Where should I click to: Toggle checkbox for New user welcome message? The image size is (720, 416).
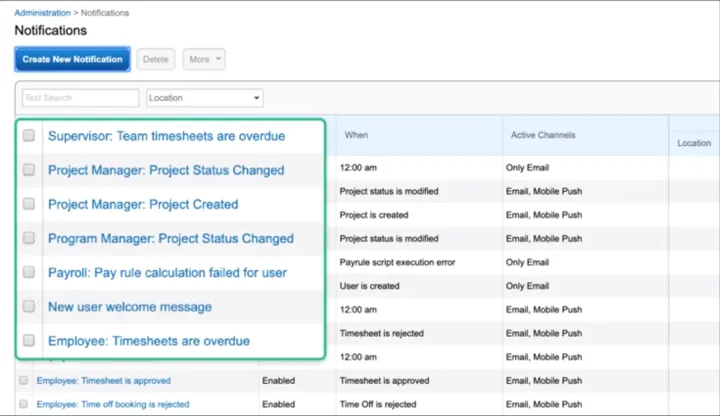click(29, 307)
